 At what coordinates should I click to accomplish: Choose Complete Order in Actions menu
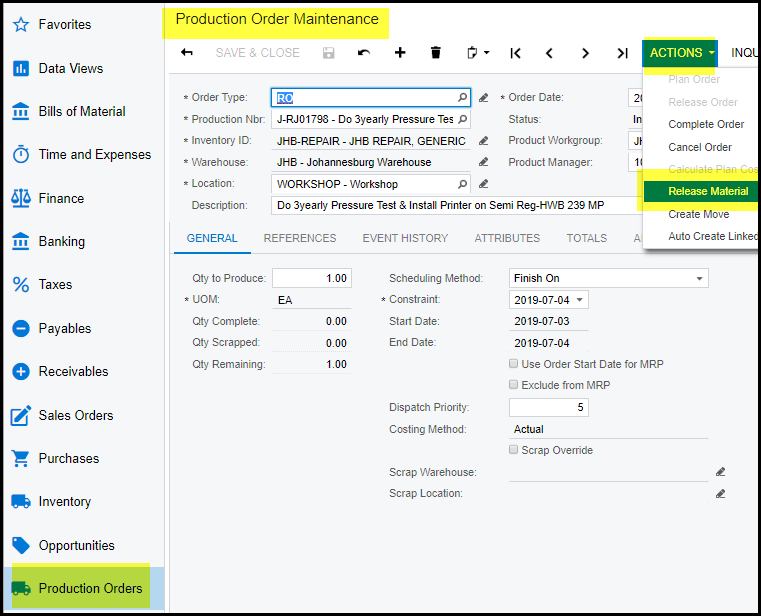tap(706, 124)
